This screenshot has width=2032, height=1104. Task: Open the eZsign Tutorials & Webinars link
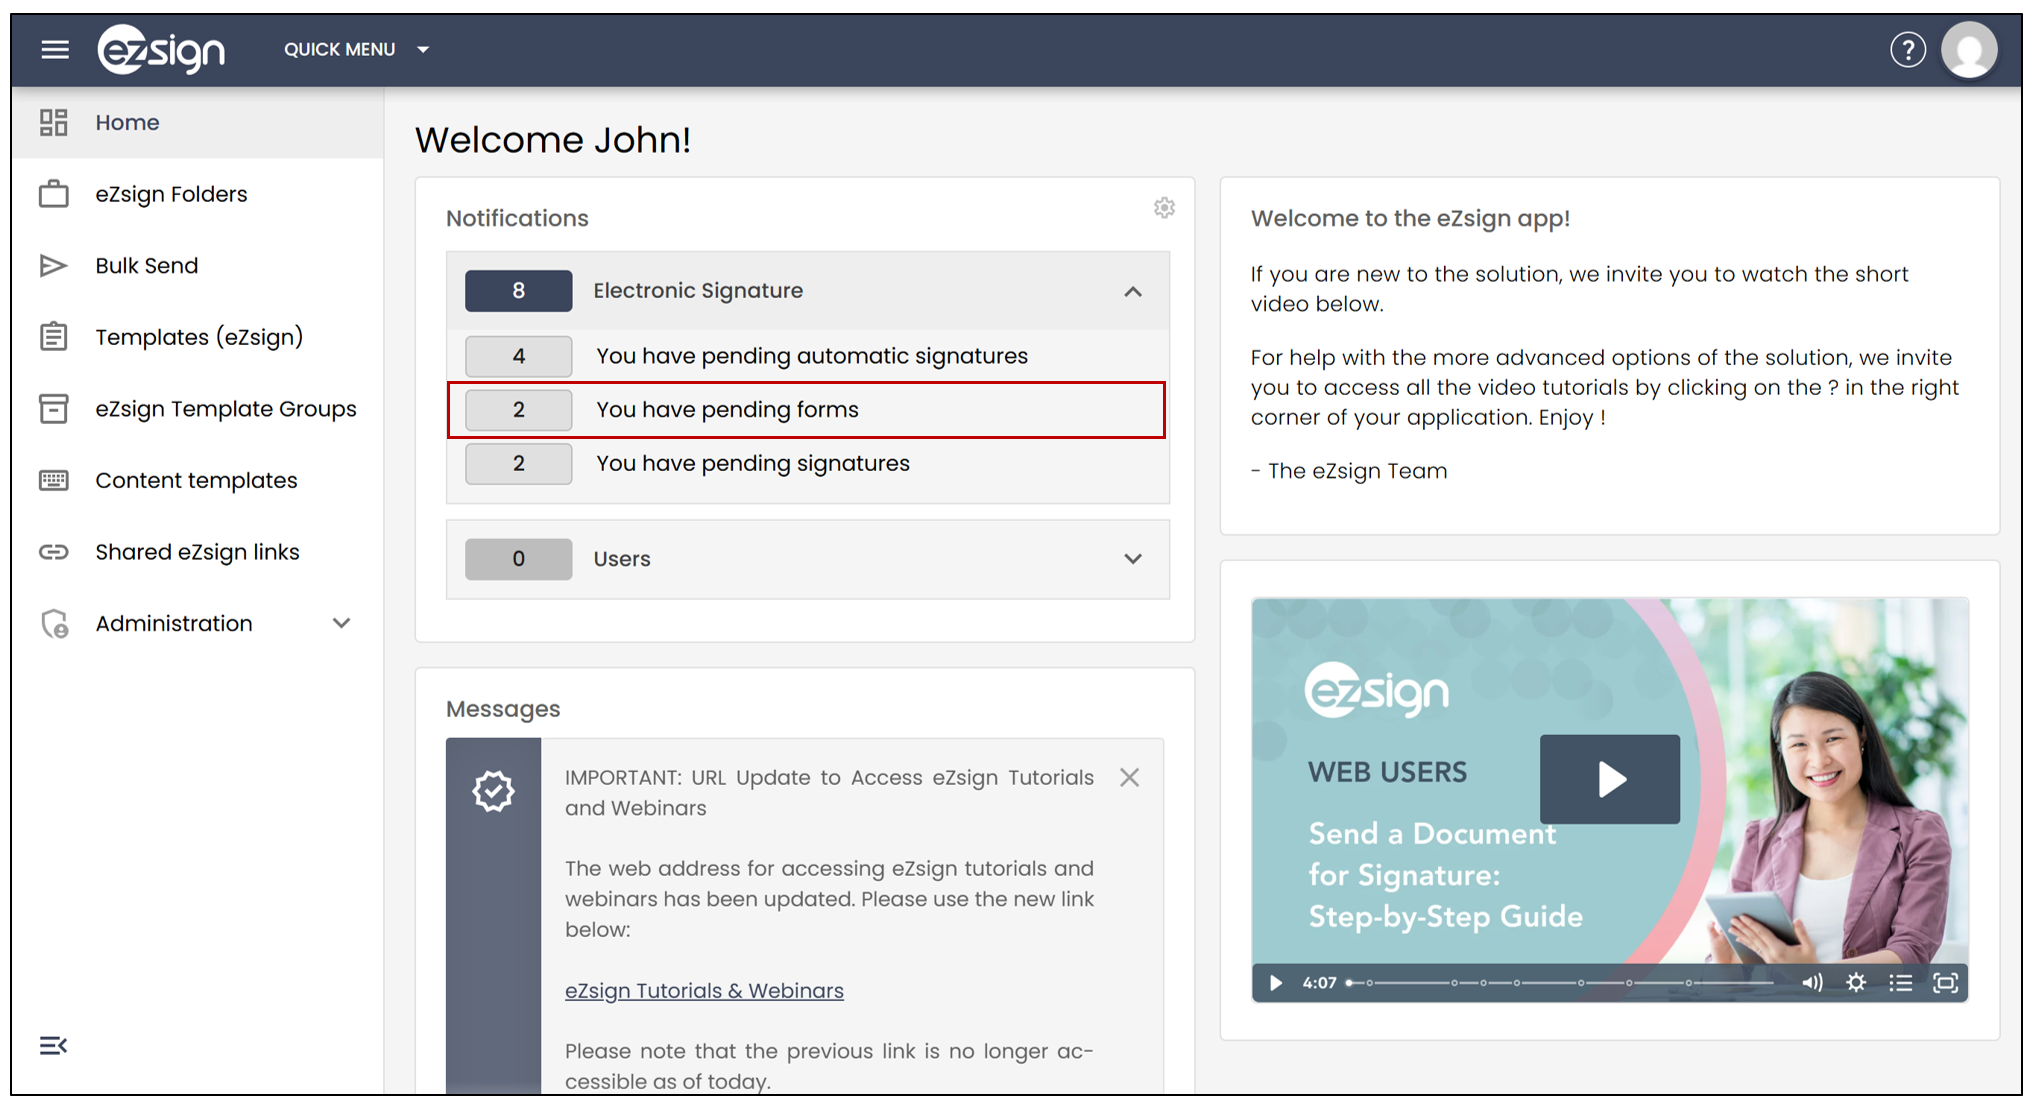[704, 991]
